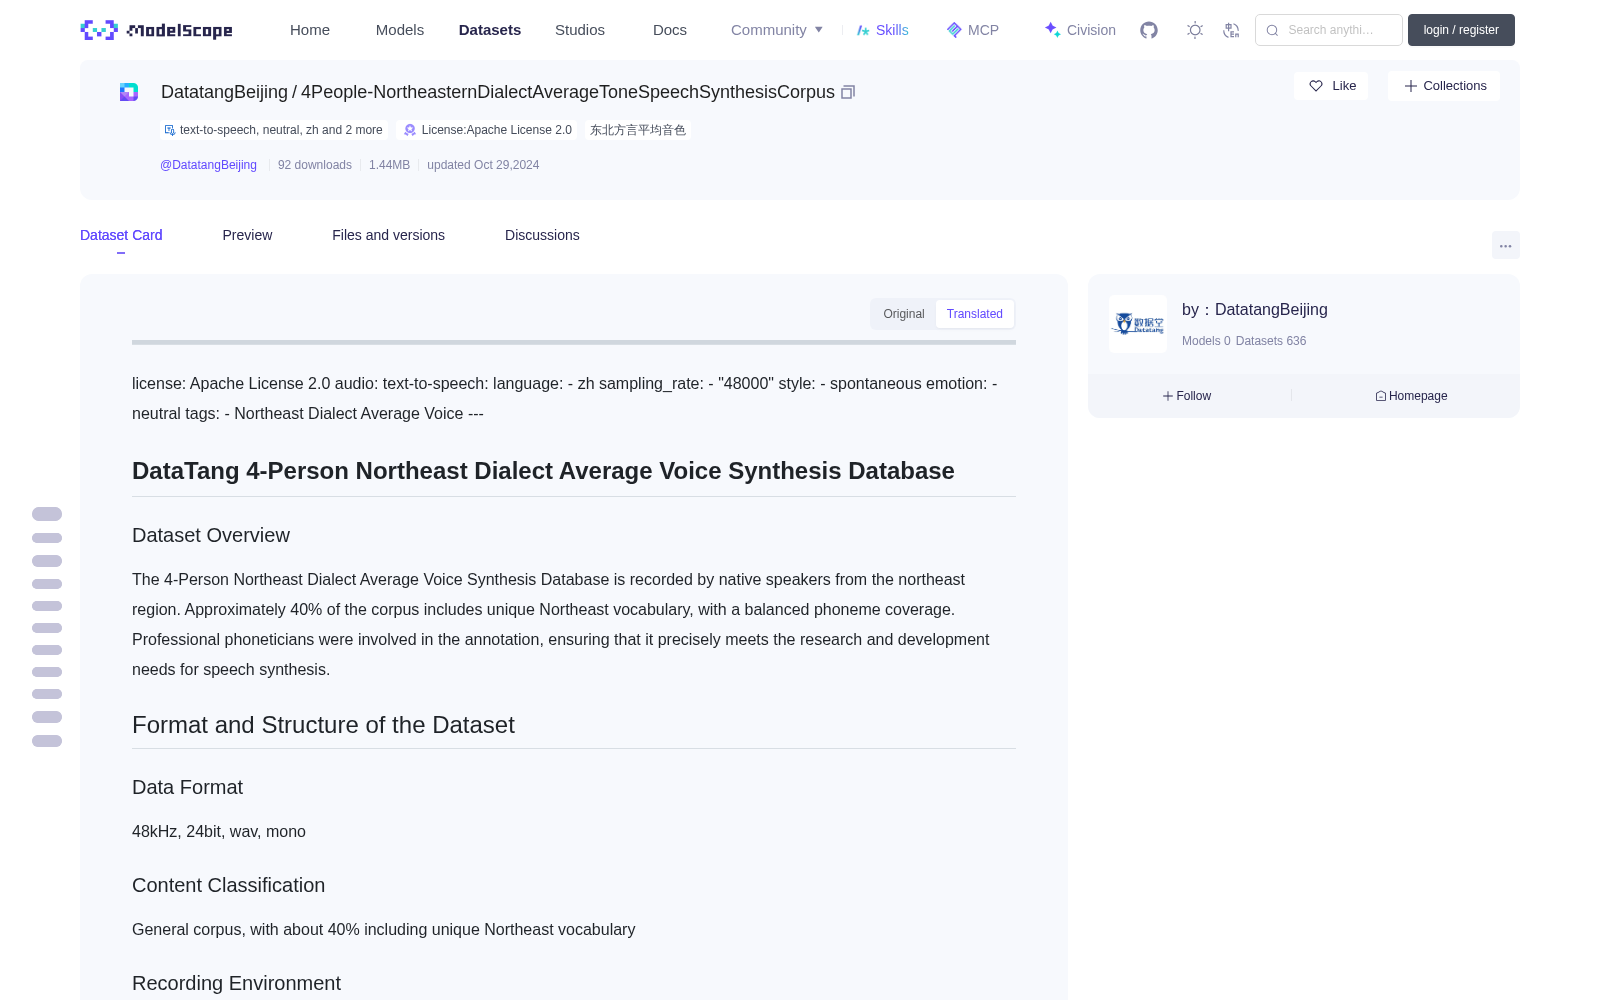Jump via first outline marker in sidebar
This screenshot has width=1600, height=1000.
point(47,514)
